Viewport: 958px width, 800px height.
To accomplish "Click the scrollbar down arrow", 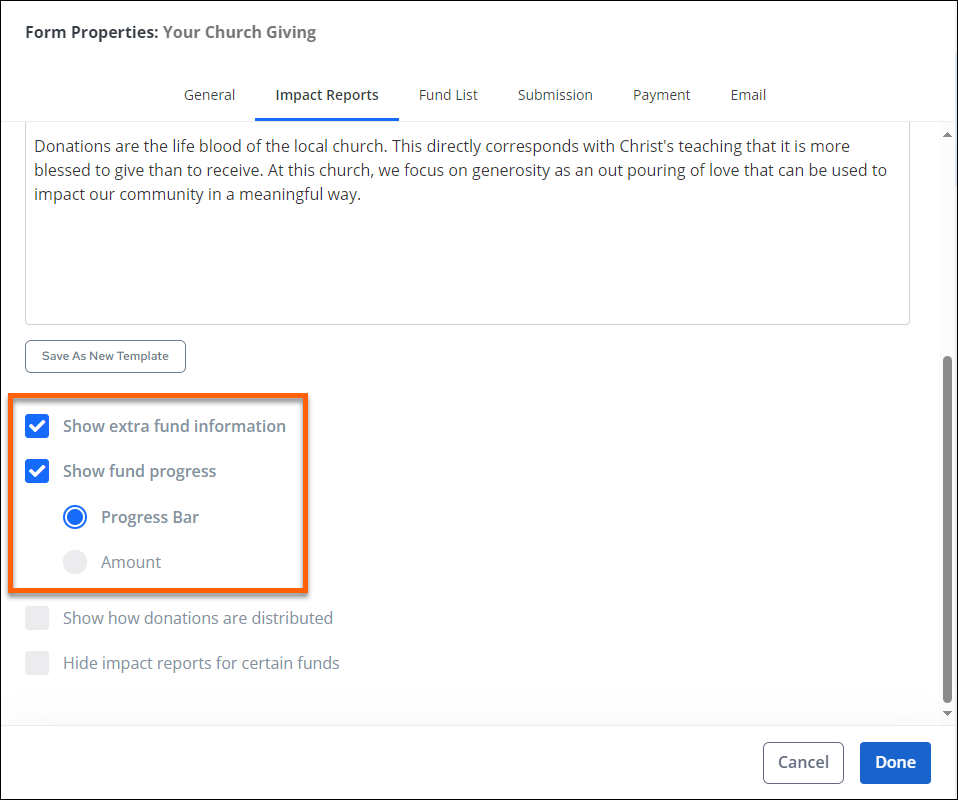I will [x=947, y=713].
